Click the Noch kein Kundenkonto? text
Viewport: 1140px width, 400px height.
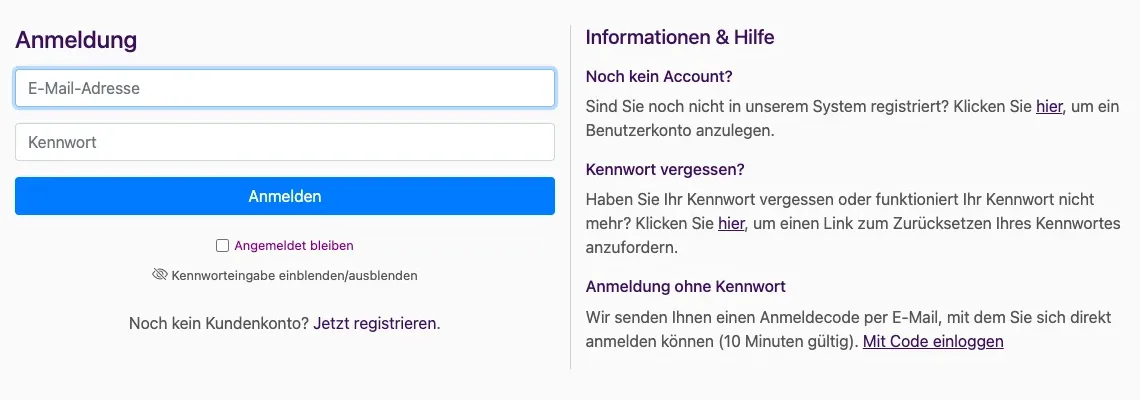(219, 324)
